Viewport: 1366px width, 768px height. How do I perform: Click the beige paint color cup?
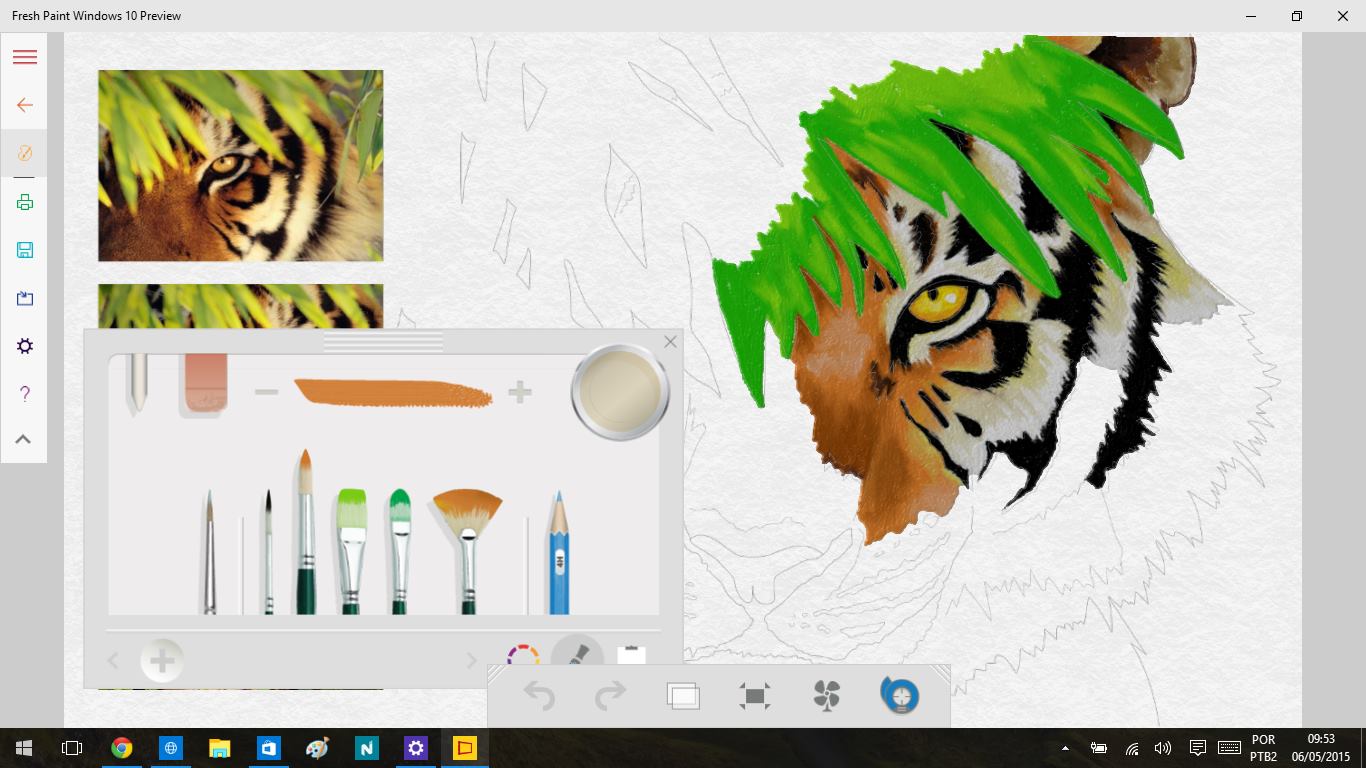[619, 392]
